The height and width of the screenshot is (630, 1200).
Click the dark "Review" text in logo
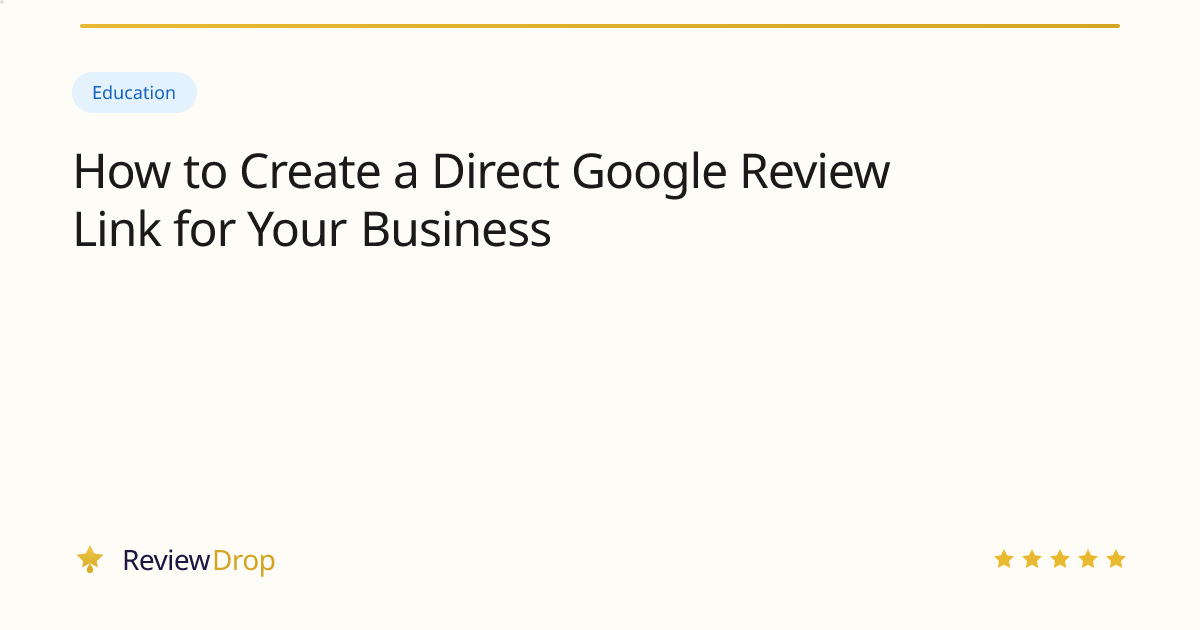pos(166,561)
